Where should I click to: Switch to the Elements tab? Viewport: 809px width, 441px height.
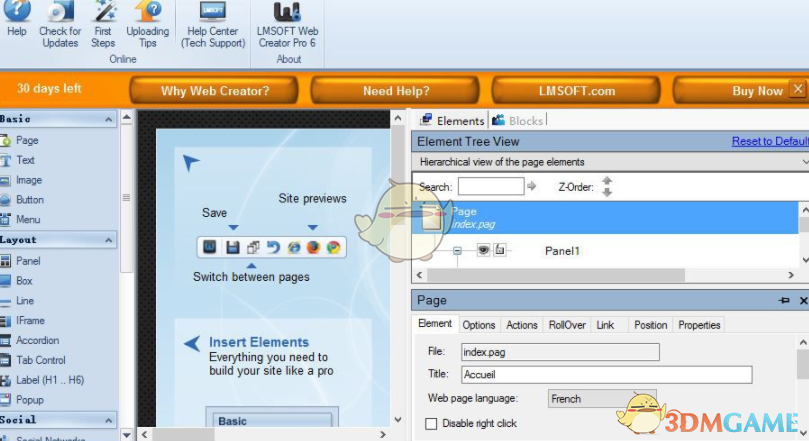point(452,121)
